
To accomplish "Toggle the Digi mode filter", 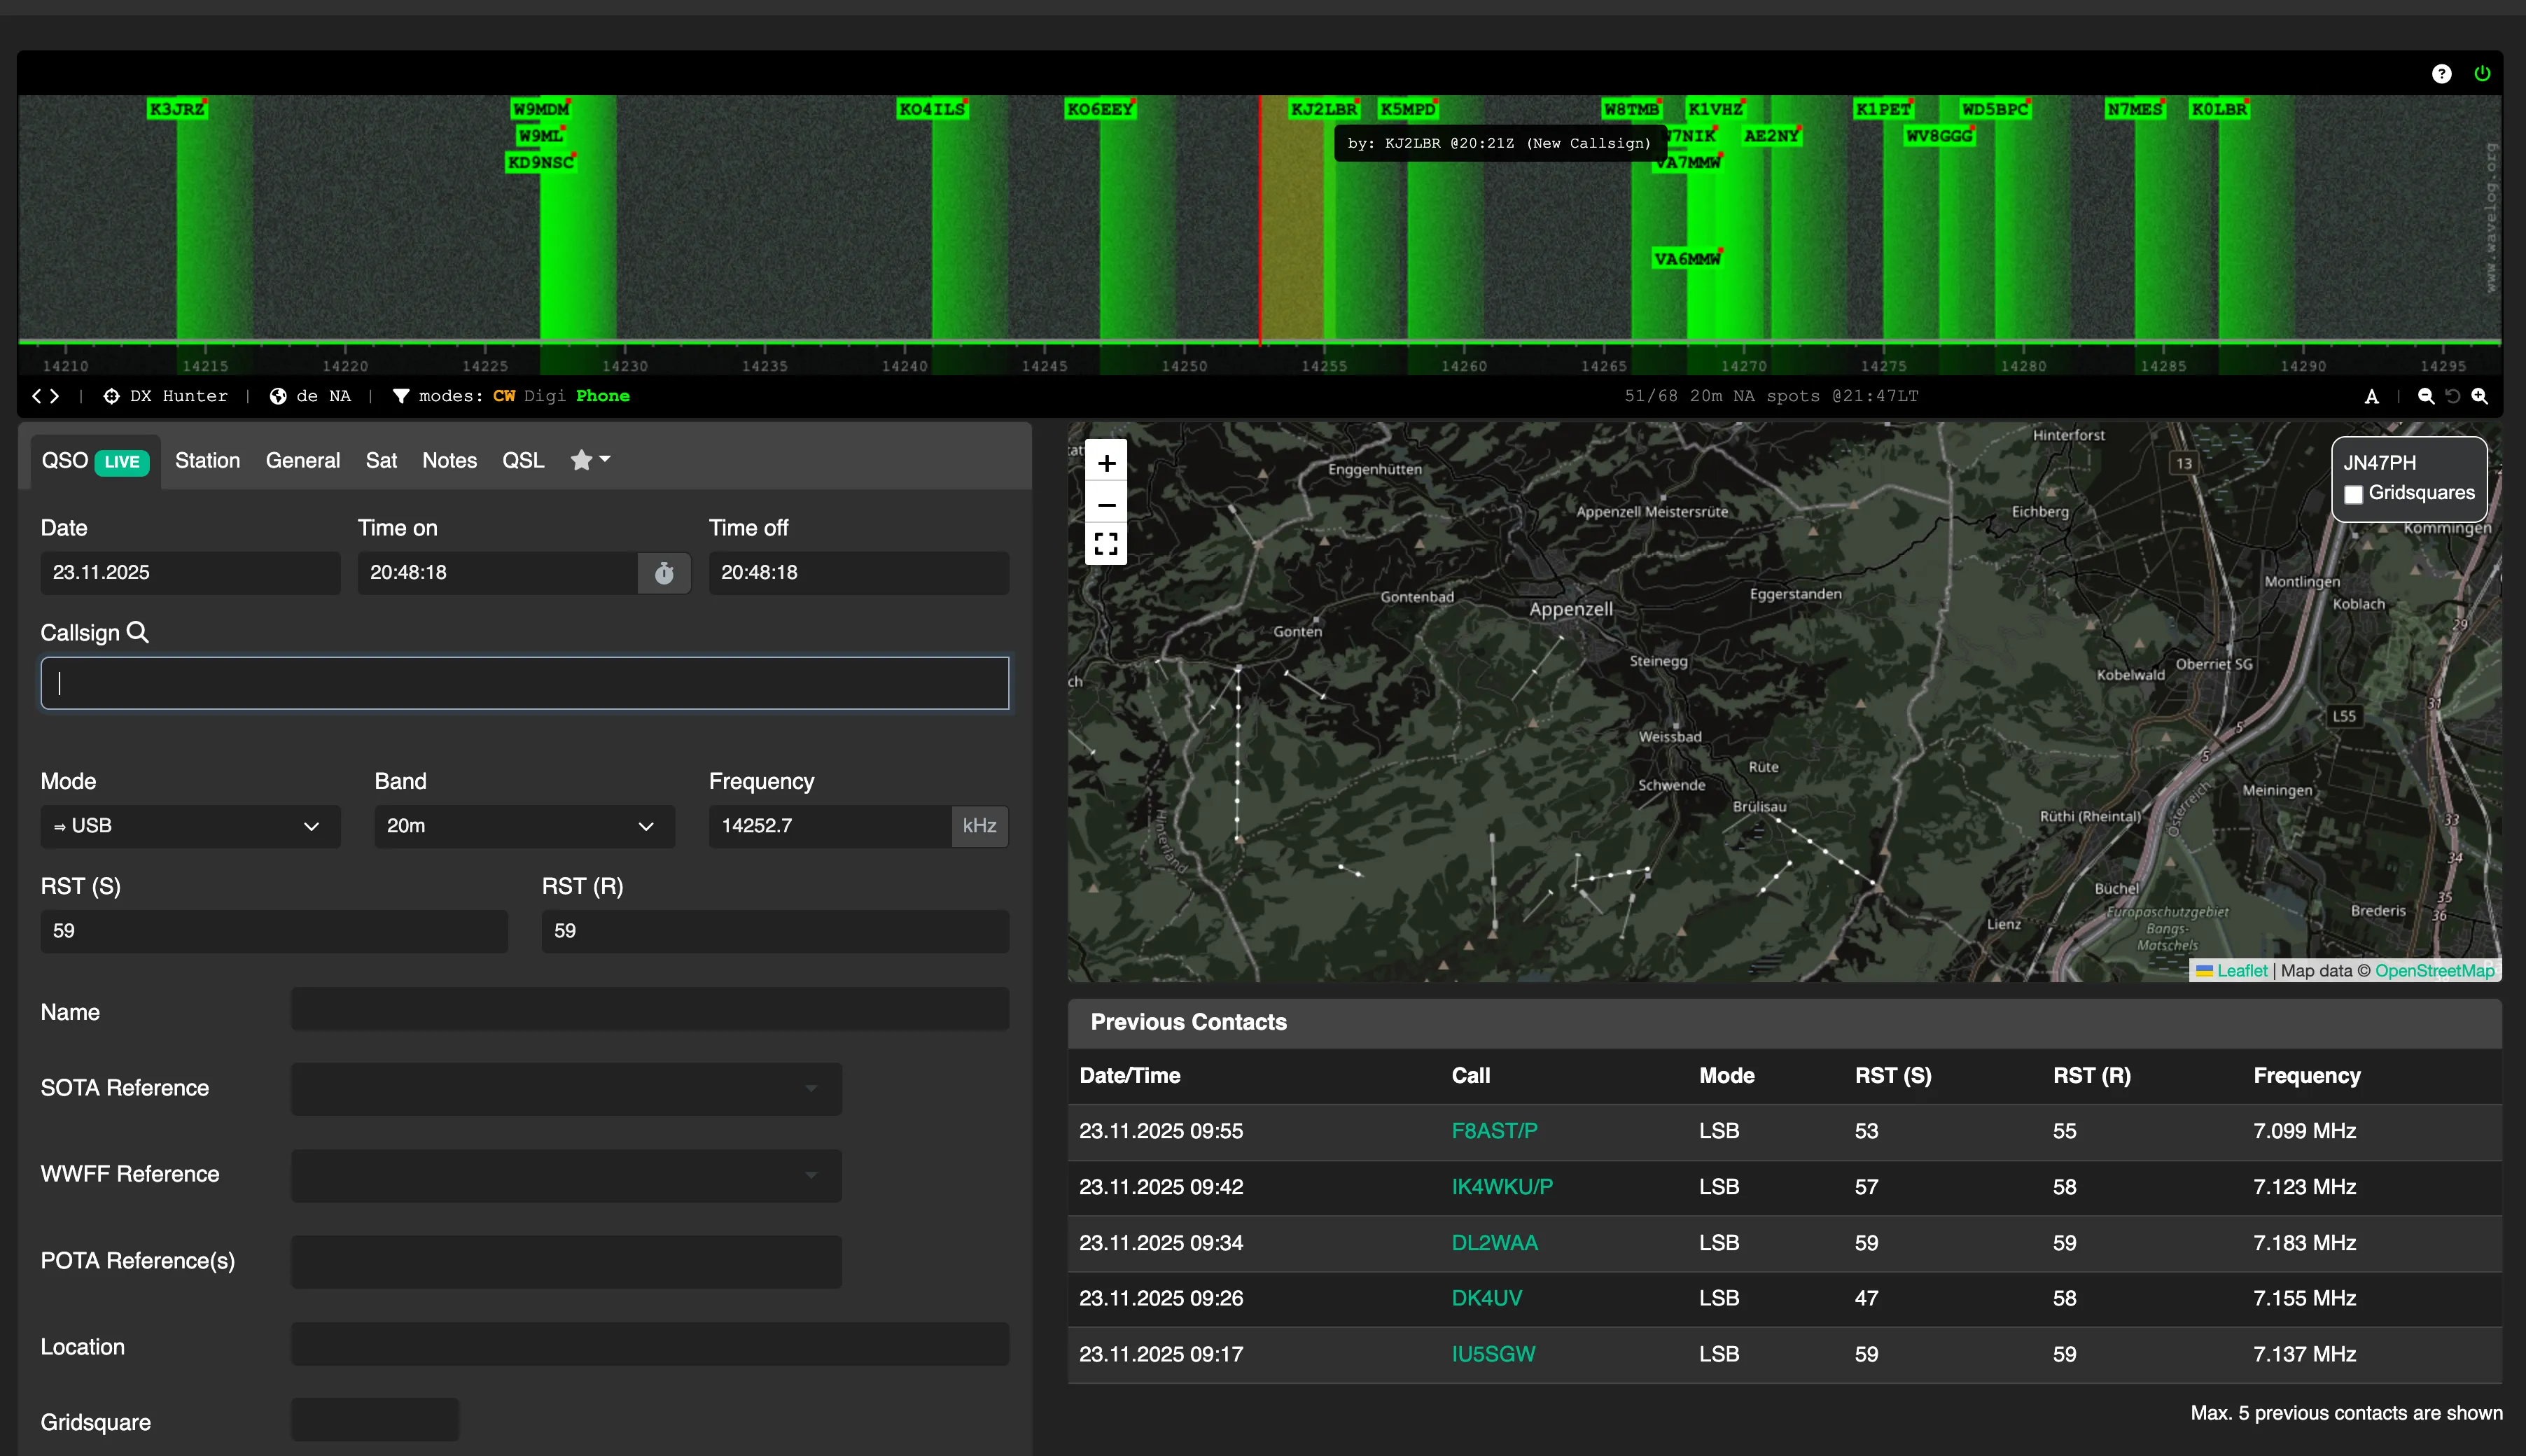I will point(545,396).
